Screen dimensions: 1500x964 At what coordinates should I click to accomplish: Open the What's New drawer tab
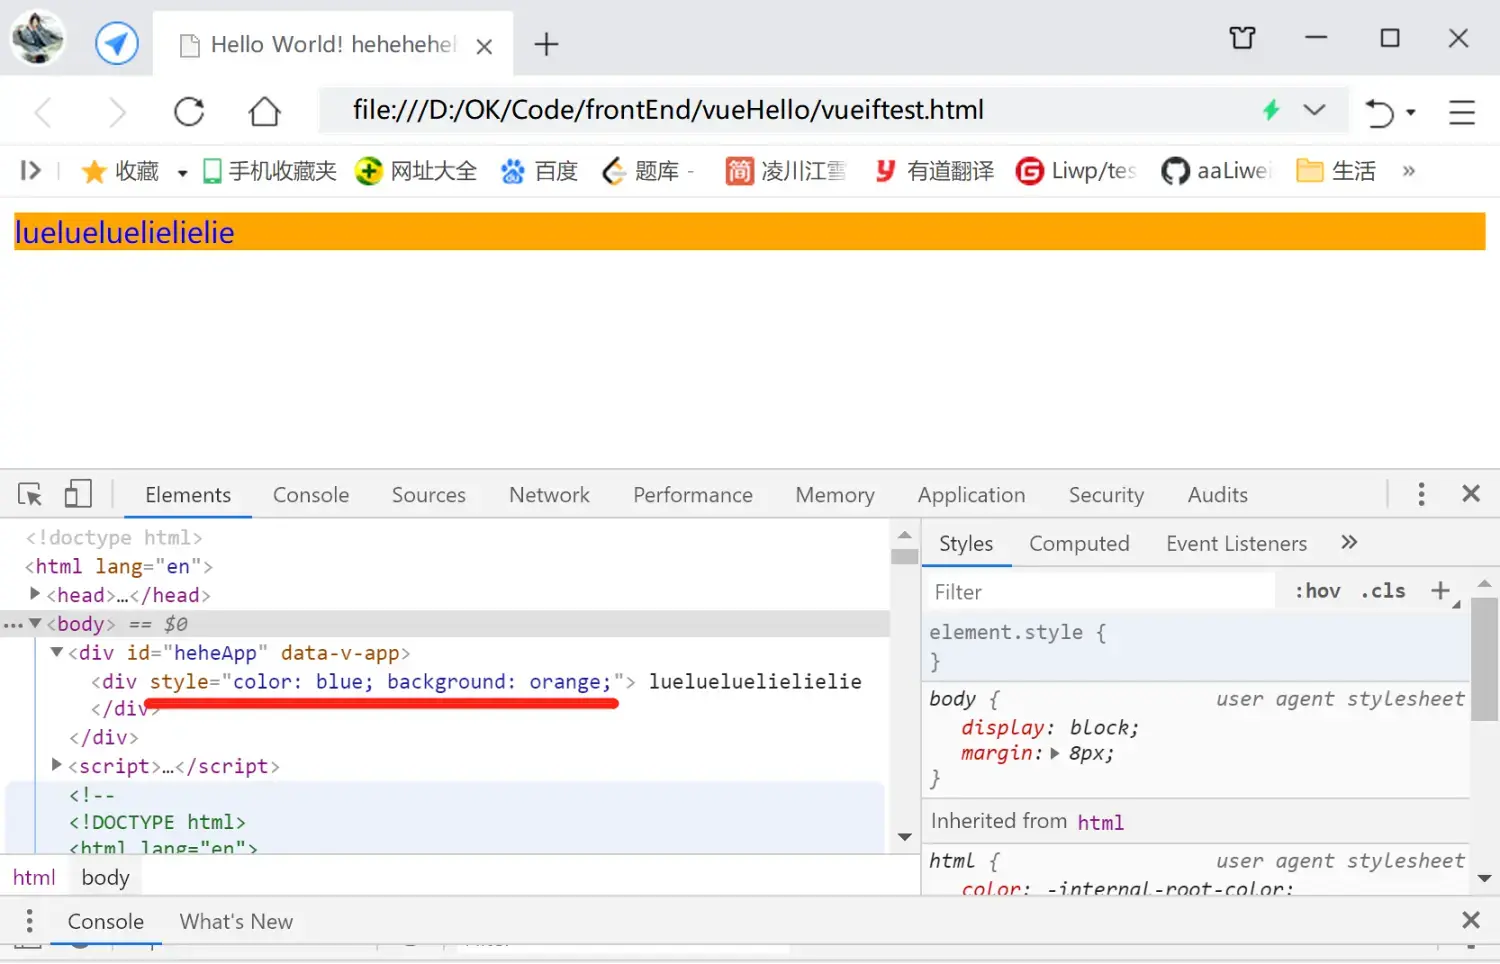pos(236,921)
